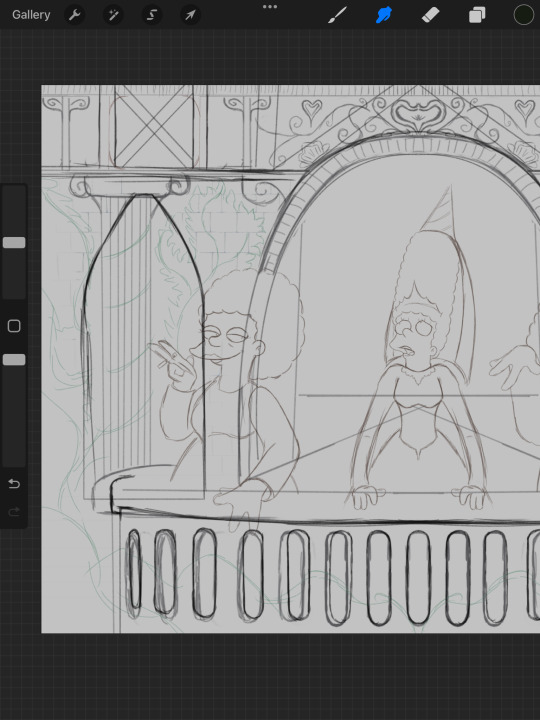The height and width of the screenshot is (720, 540).
Task: Activate the Transform arrow tool
Action: pos(190,15)
